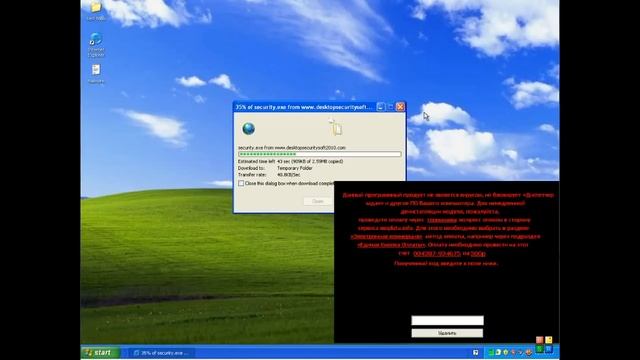Launch the Internet Explorer desktop shortcut
This screenshot has width=640, height=360.
coord(96,40)
